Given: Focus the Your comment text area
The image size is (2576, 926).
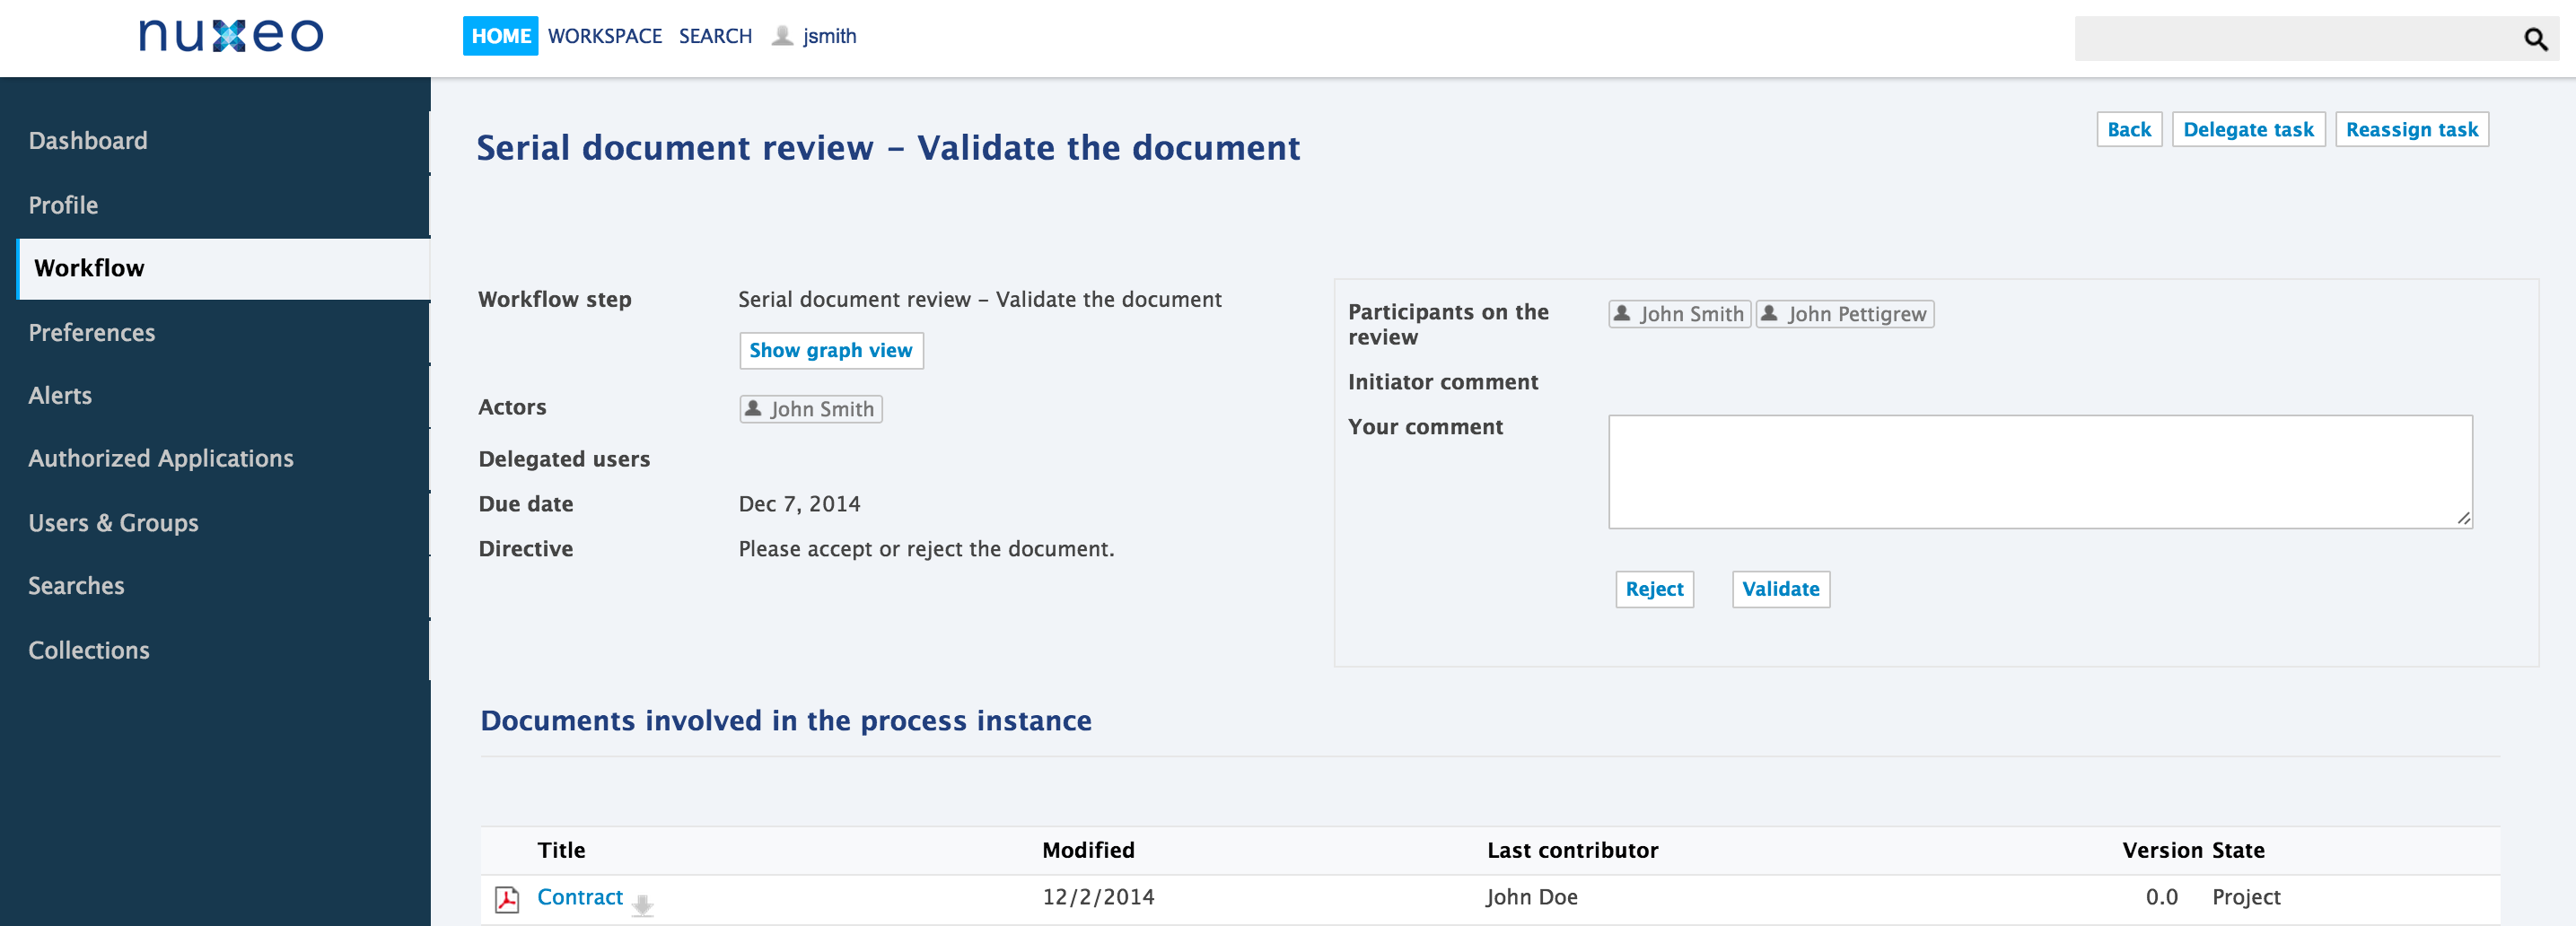Looking at the screenshot, I should tap(2040, 472).
